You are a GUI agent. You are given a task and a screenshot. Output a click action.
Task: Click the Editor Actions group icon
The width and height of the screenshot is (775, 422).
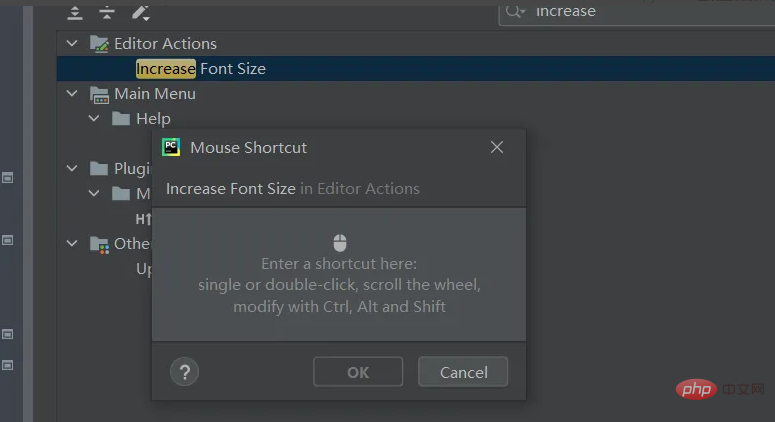click(99, 43)
